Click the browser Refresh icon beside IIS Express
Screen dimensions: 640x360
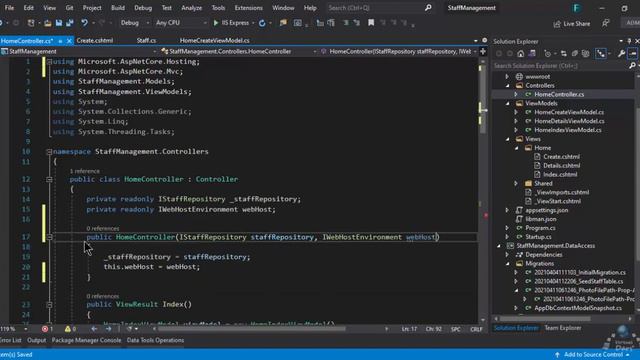point(262,23)
